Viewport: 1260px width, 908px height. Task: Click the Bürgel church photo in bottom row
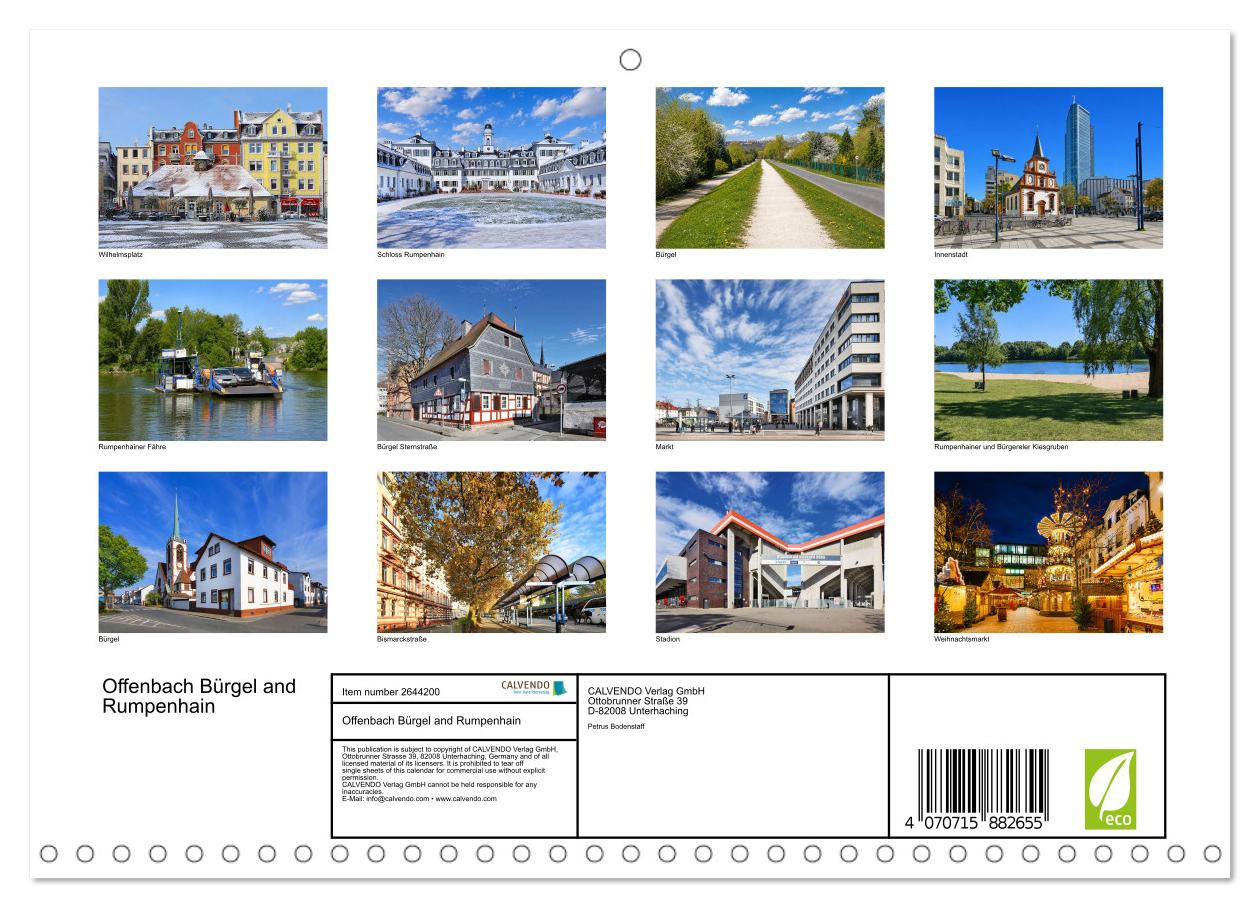[213, 552]
